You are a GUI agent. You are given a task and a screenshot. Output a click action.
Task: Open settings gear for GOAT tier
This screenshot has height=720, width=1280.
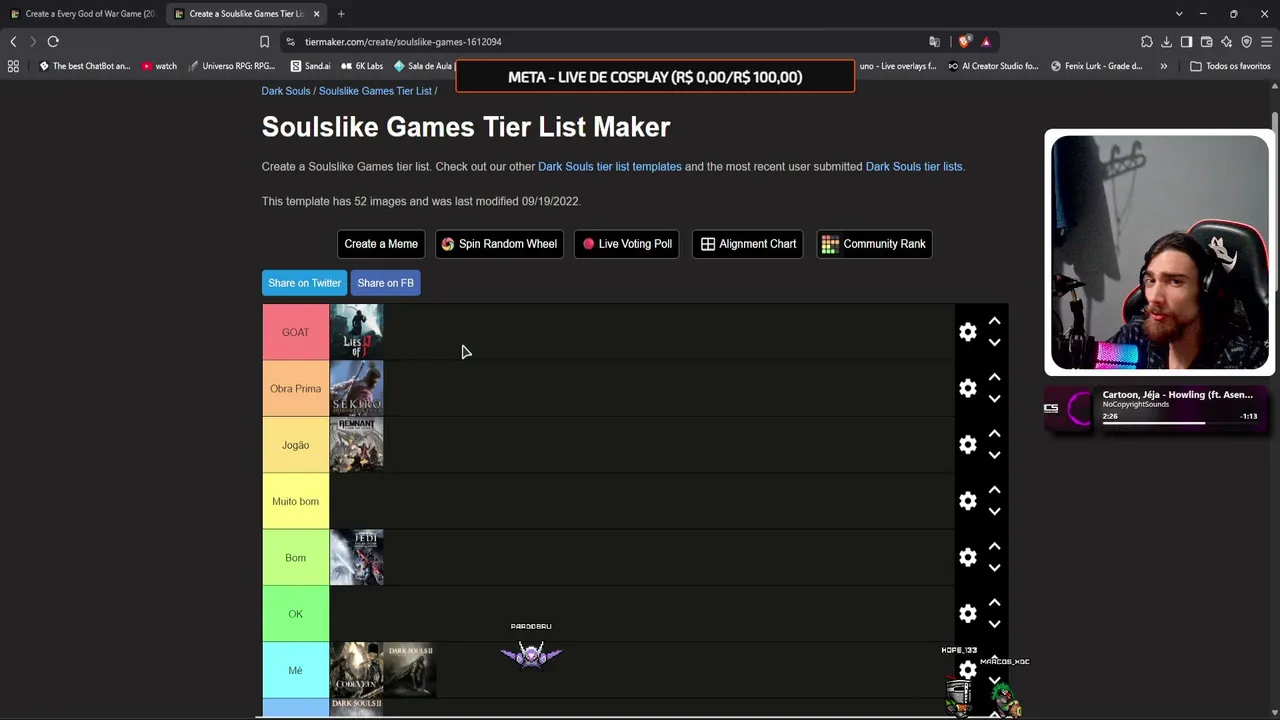tap(967, 332)
